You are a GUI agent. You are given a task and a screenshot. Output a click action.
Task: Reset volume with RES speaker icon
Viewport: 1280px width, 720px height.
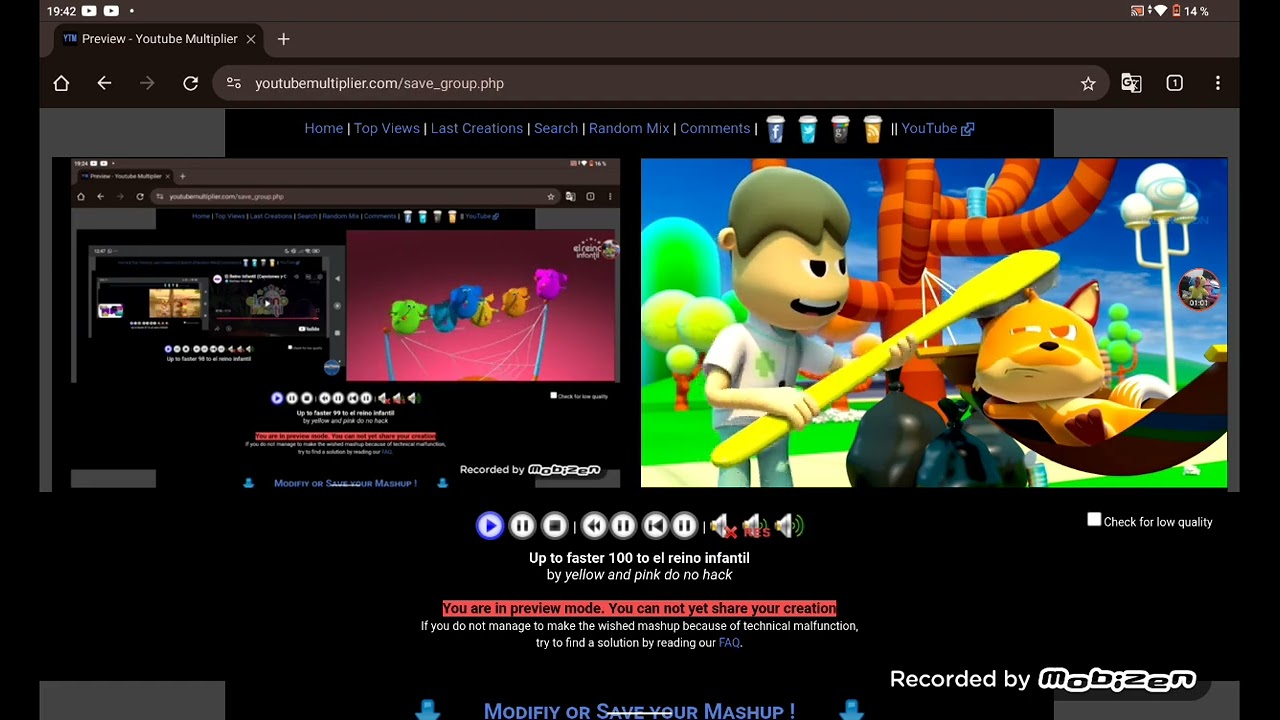[756, 525]
